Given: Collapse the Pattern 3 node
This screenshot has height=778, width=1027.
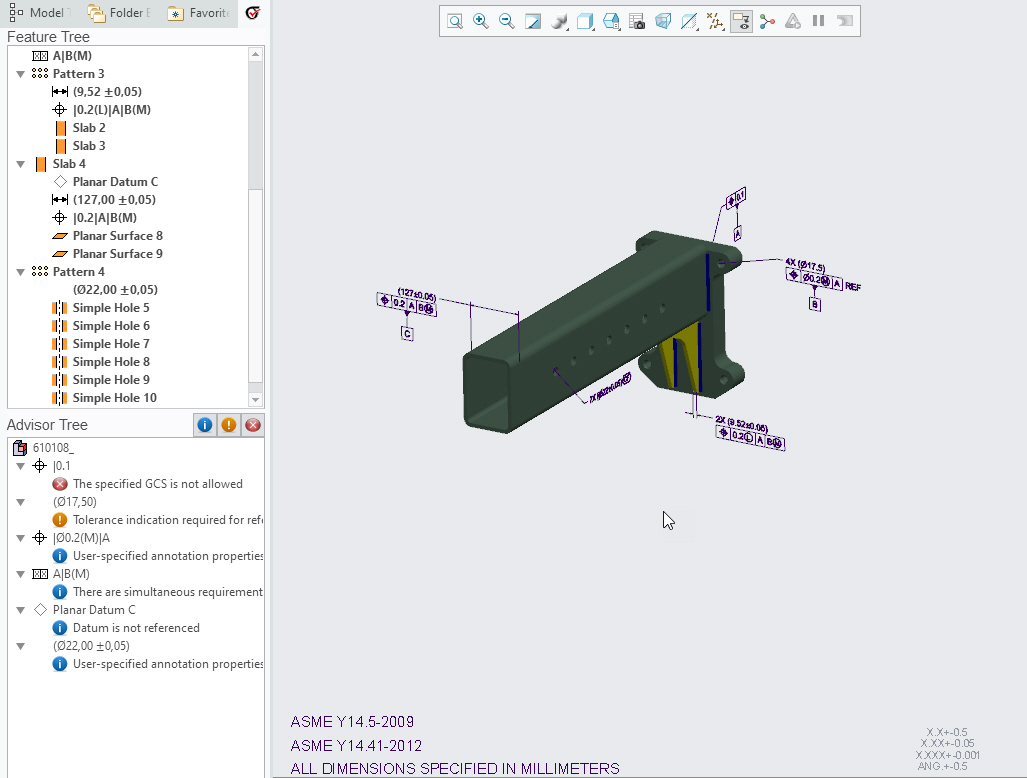Looking at the screenshot, I should click(20, 74).
